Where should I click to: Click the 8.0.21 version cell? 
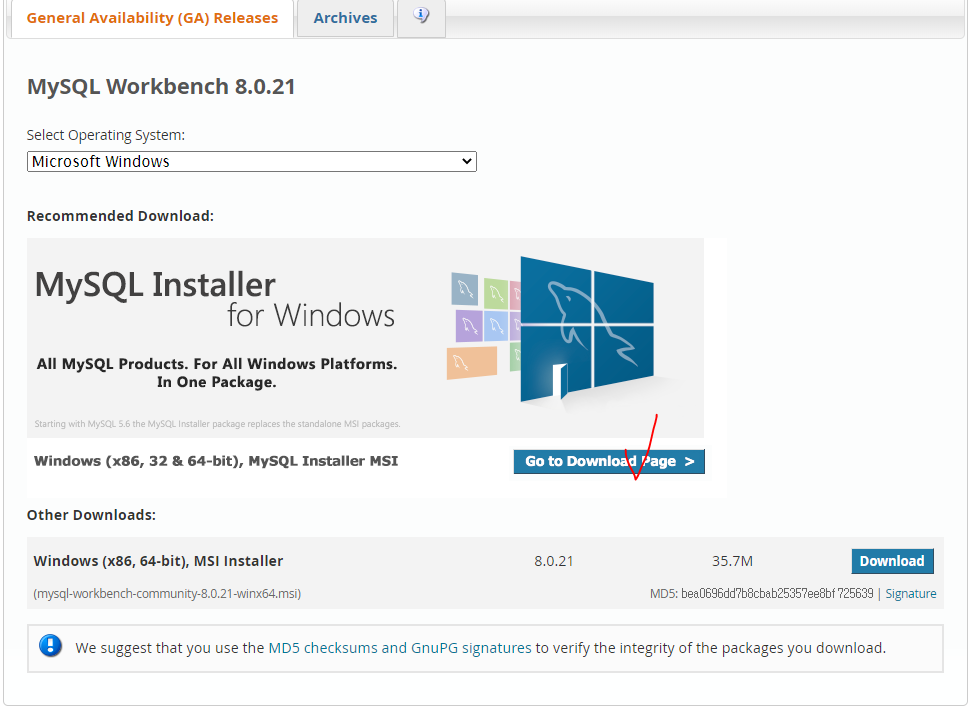pyautogui.click(x=553, y=561)
